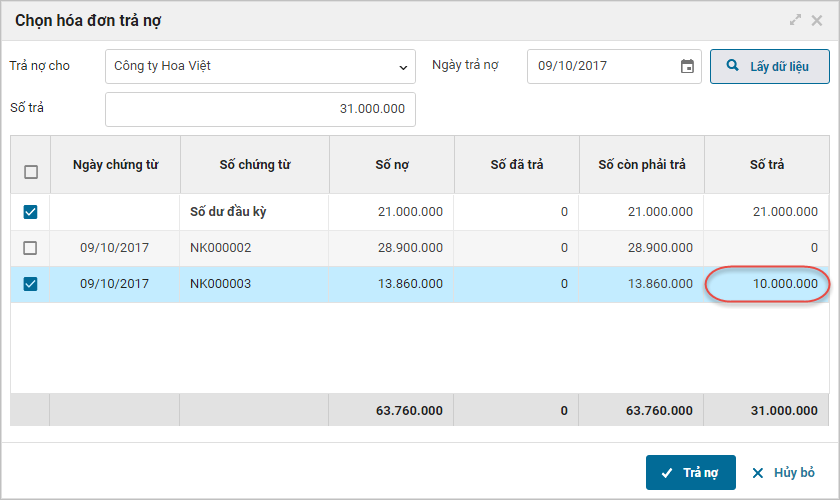Check the NK000002 row checkbox
840x500 pixels.
pos(31,248)
